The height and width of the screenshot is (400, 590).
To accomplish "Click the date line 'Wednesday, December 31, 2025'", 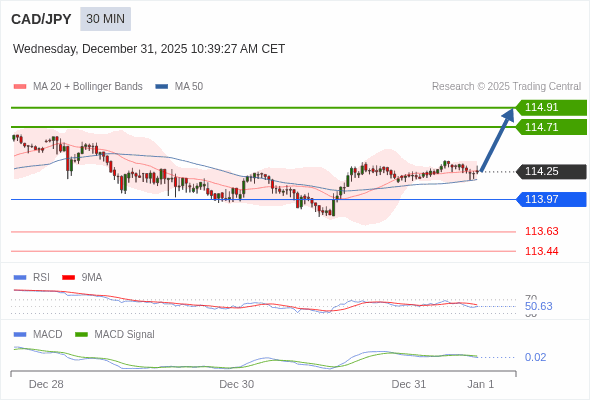I will (x=149, y=49).
